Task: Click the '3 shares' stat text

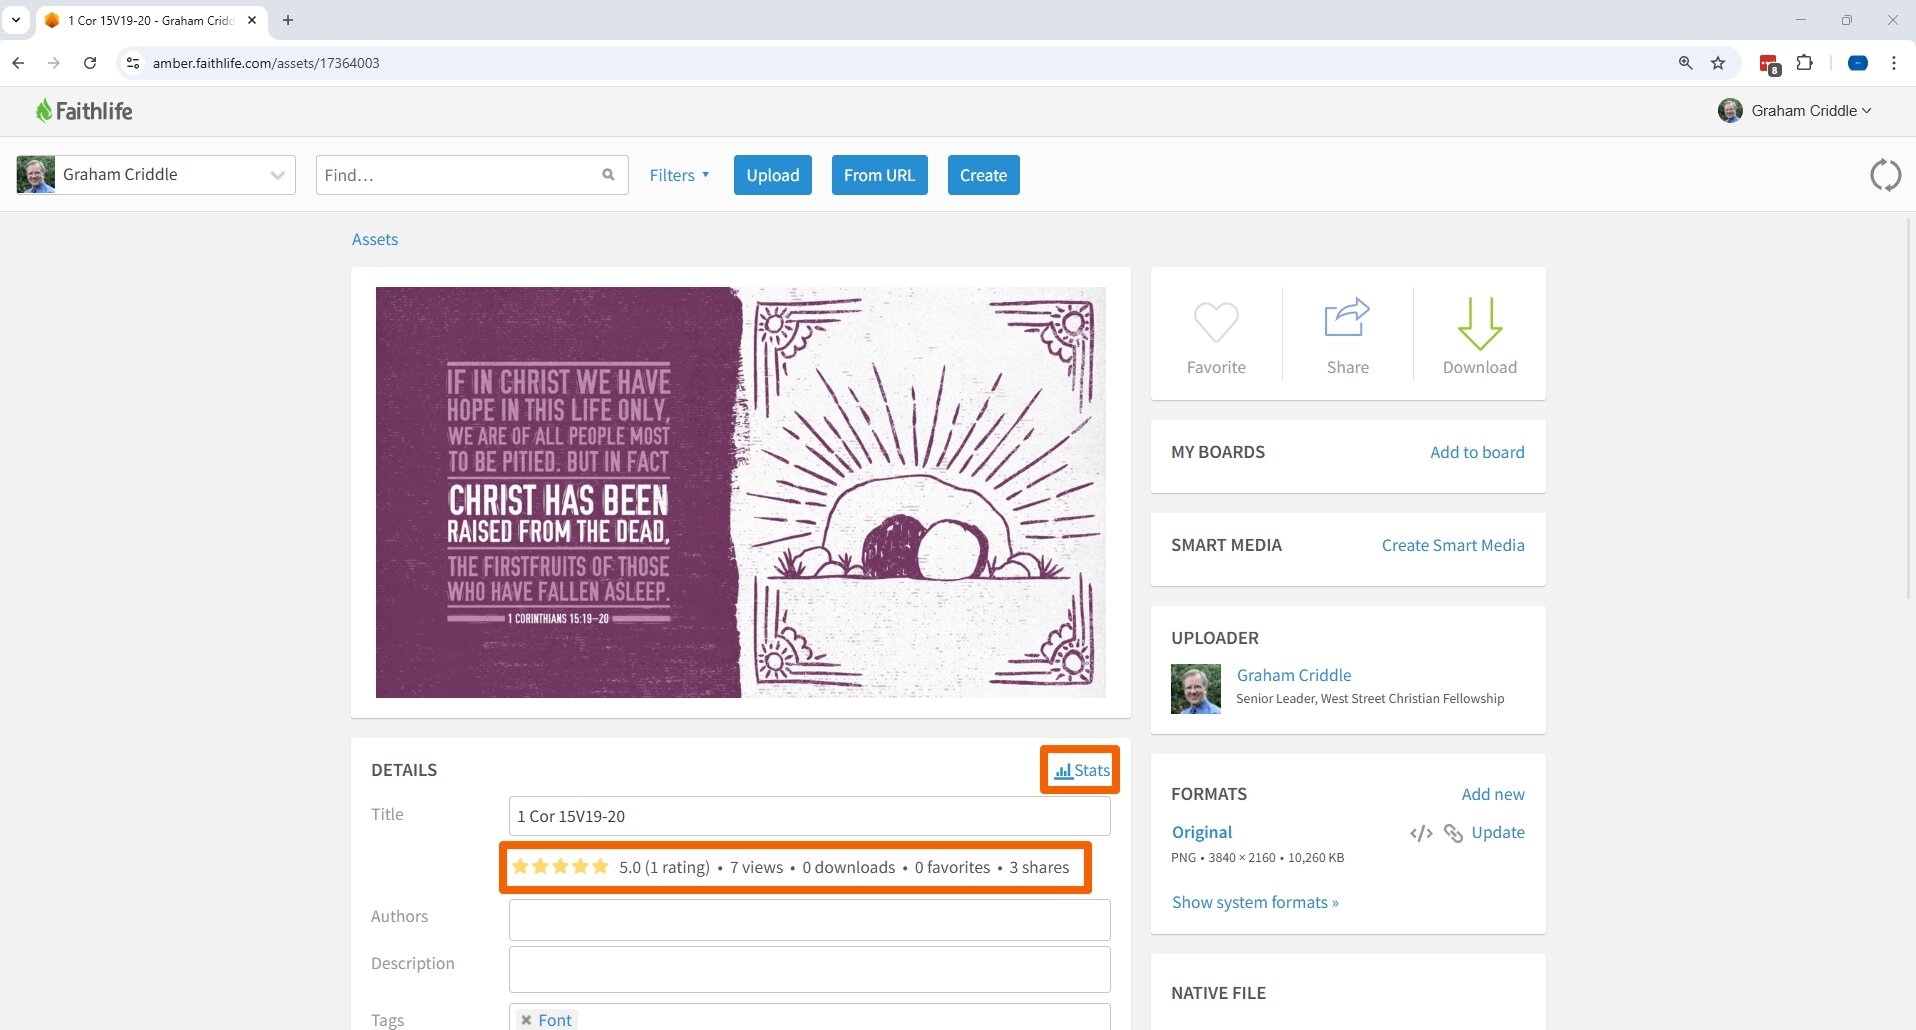Action: (x=1039, y=867)
